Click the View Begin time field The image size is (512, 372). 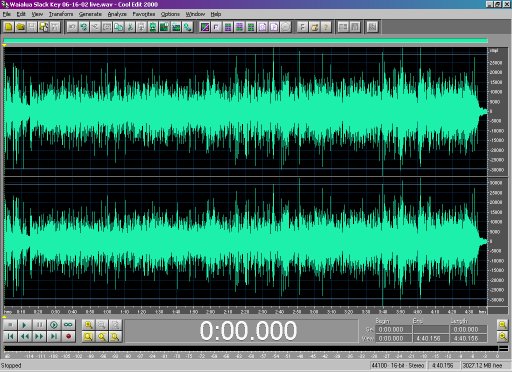click(393, 338)
